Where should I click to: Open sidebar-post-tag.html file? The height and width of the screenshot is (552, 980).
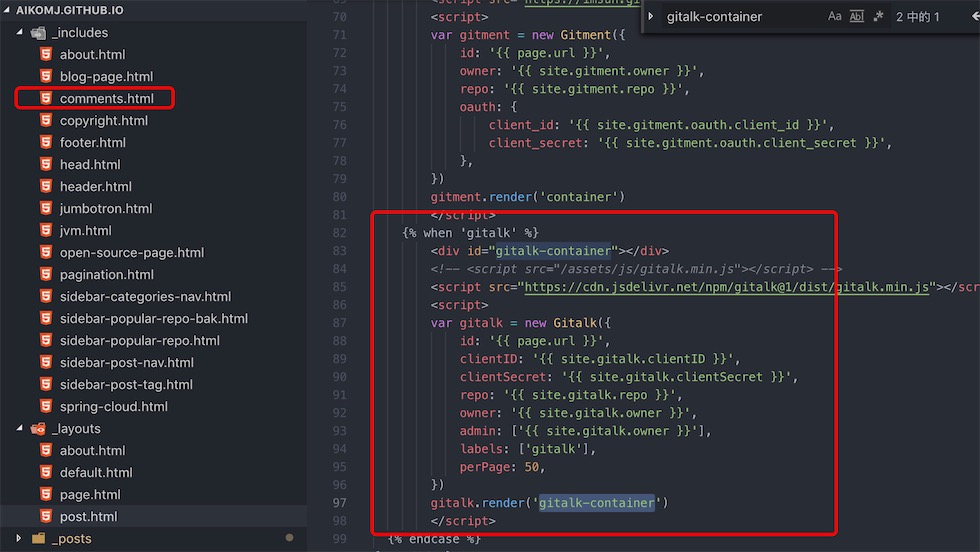(x=126, y=384)
